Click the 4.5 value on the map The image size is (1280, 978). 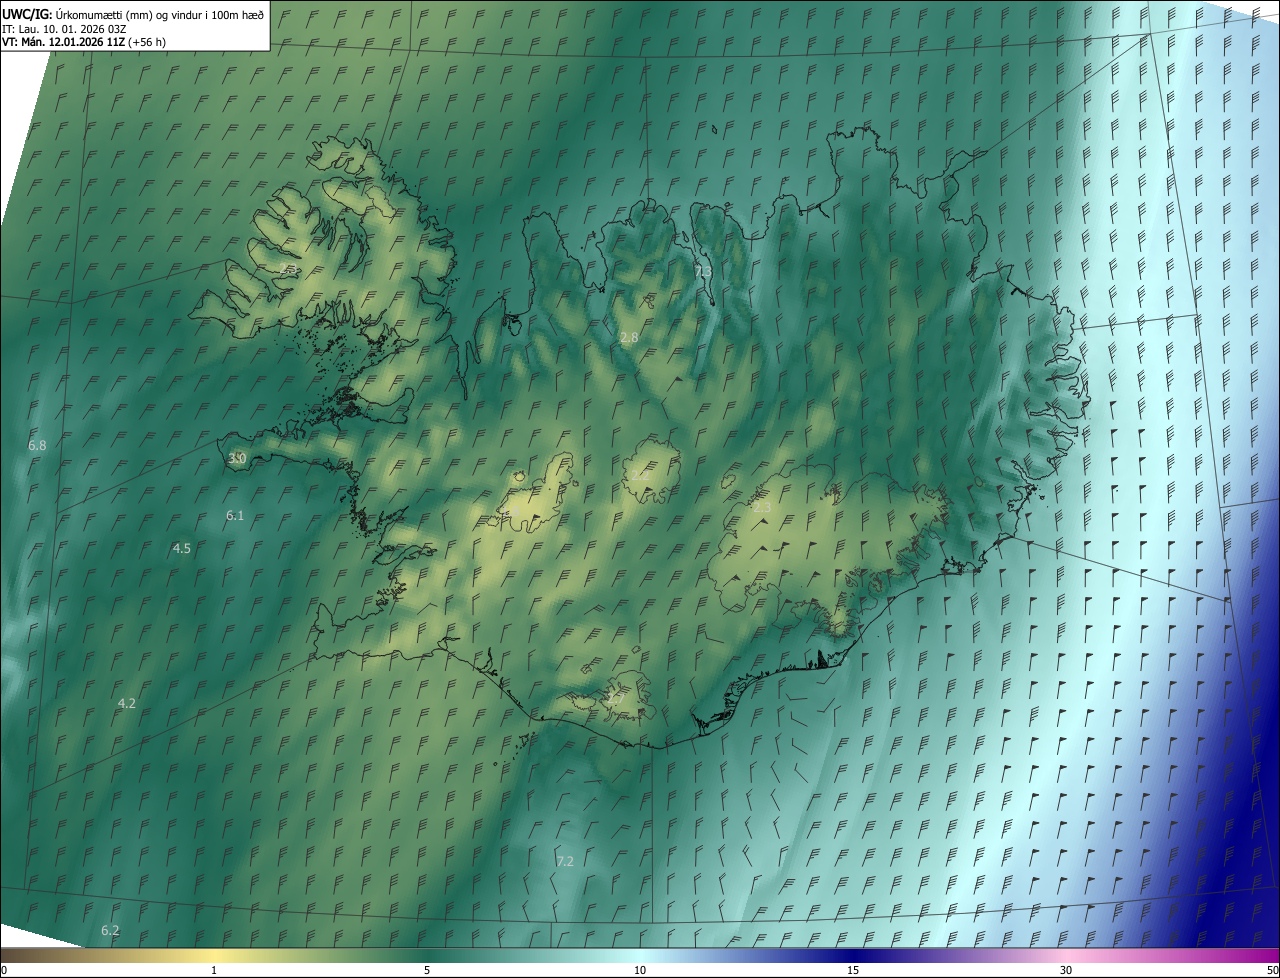(181, 548)
